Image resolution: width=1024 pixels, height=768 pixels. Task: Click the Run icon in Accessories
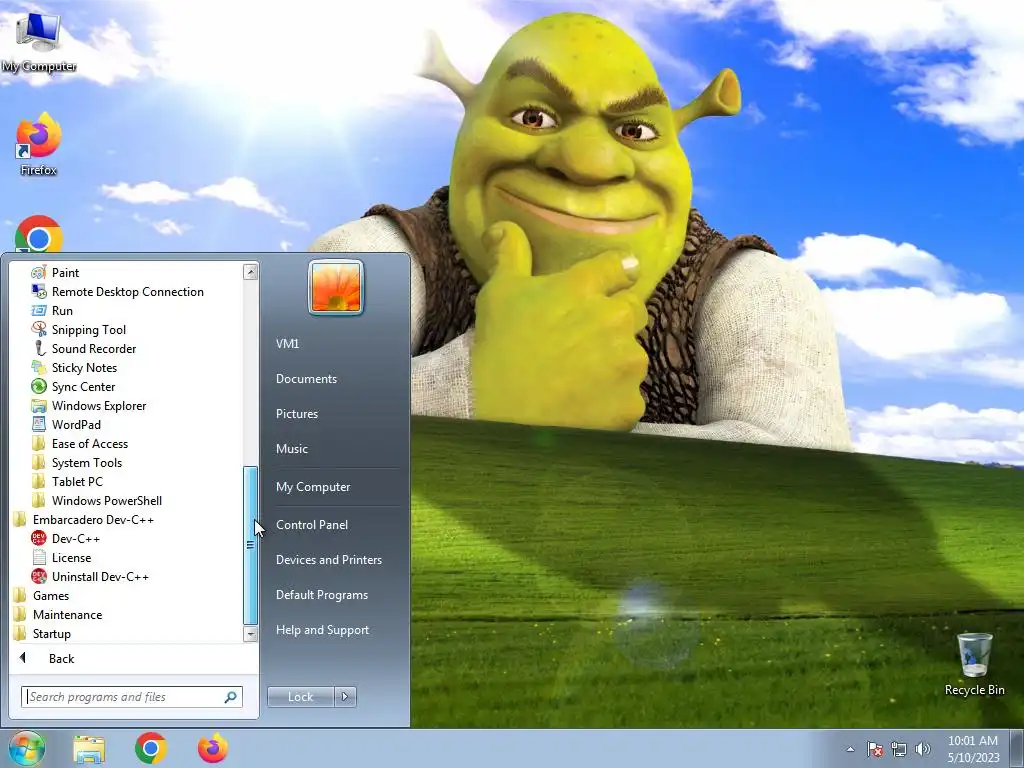[39, 310]
